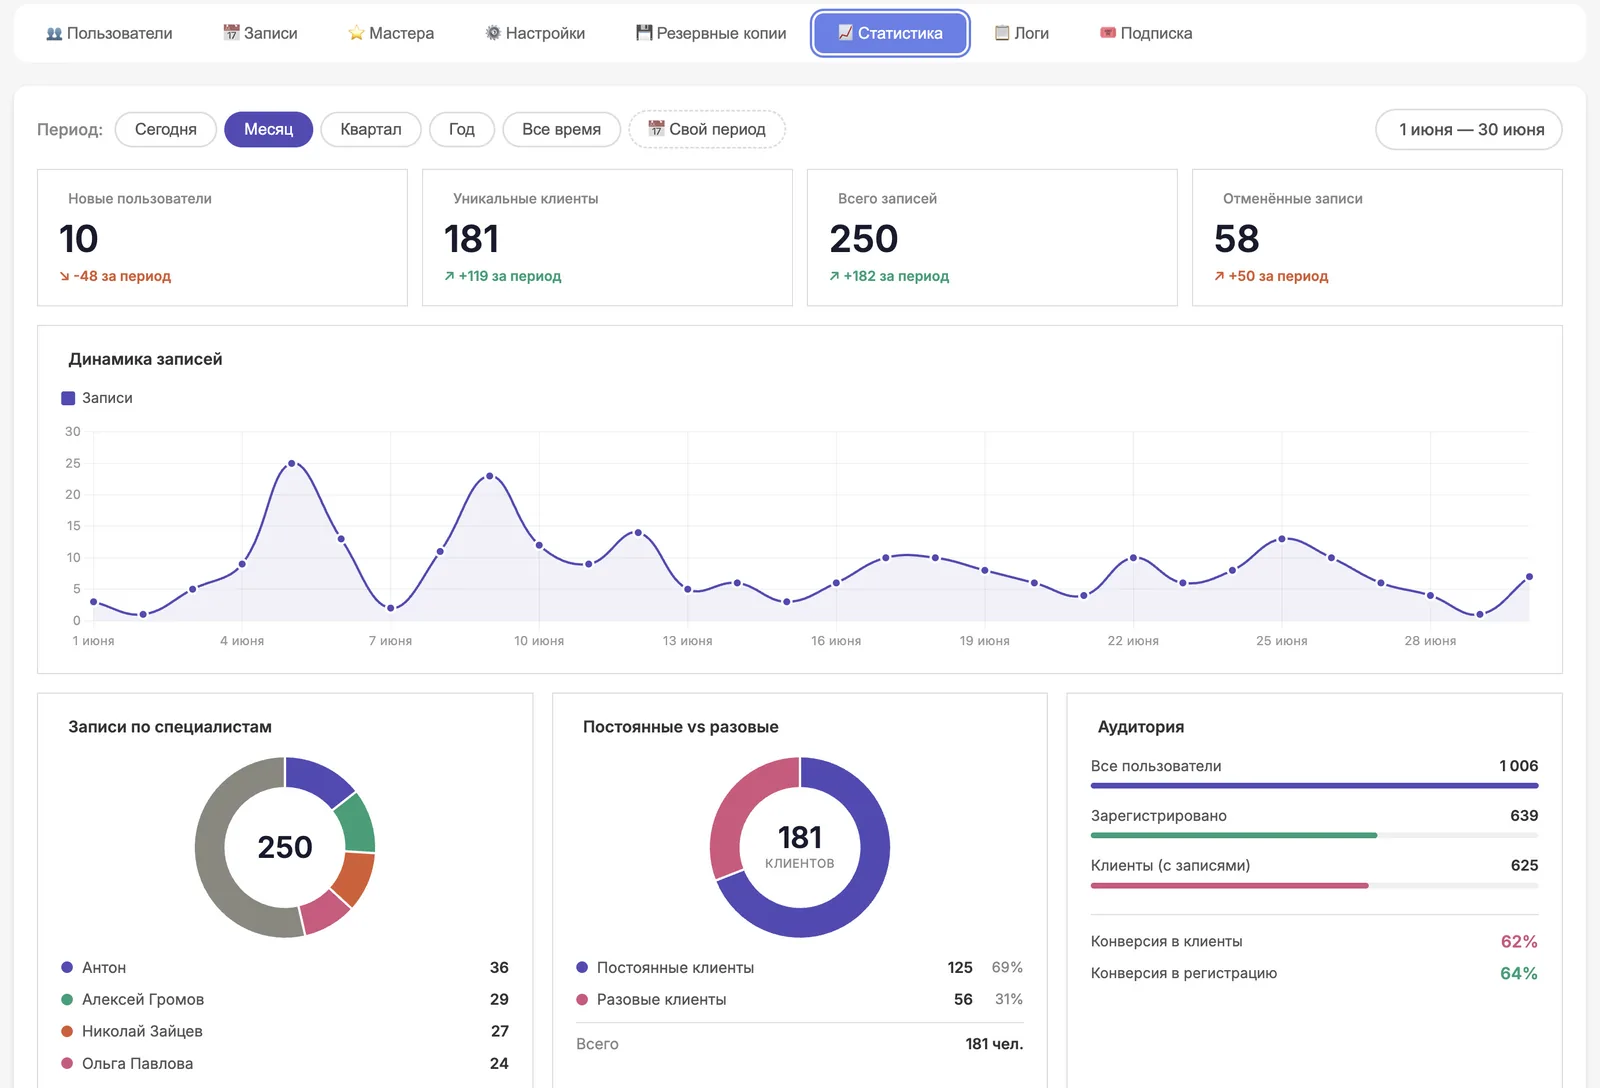Click the notepad icon for Логи
Viewport: 1600px width, 1088px height.
pos(1002,33)
